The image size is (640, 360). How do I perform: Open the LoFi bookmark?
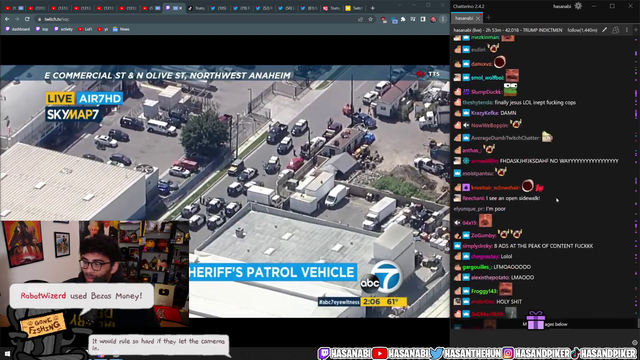pos(85,29)
